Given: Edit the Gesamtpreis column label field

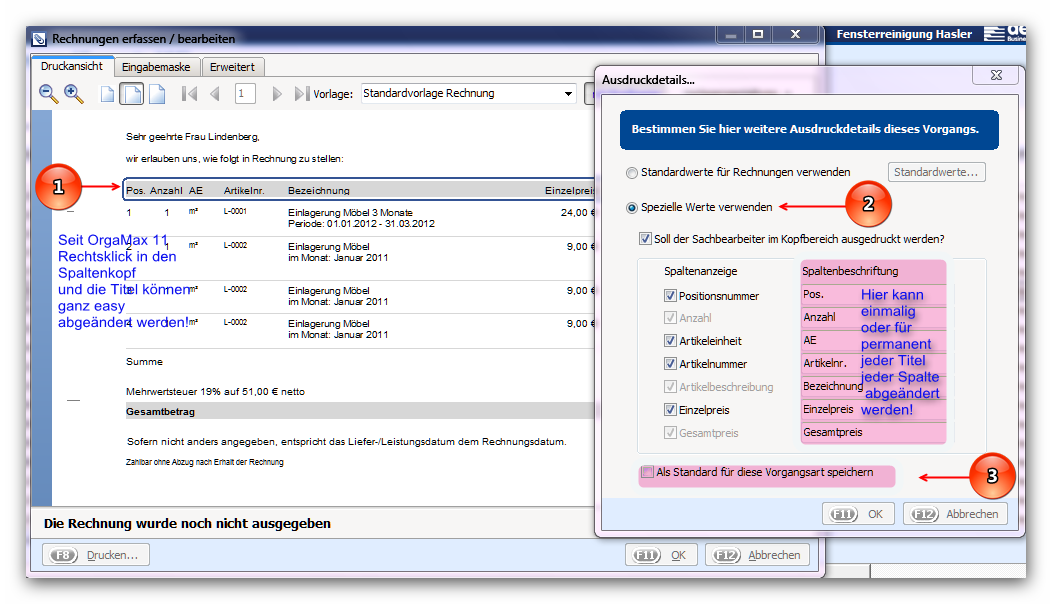Looking at the screenshot, I should pos(873,432).
